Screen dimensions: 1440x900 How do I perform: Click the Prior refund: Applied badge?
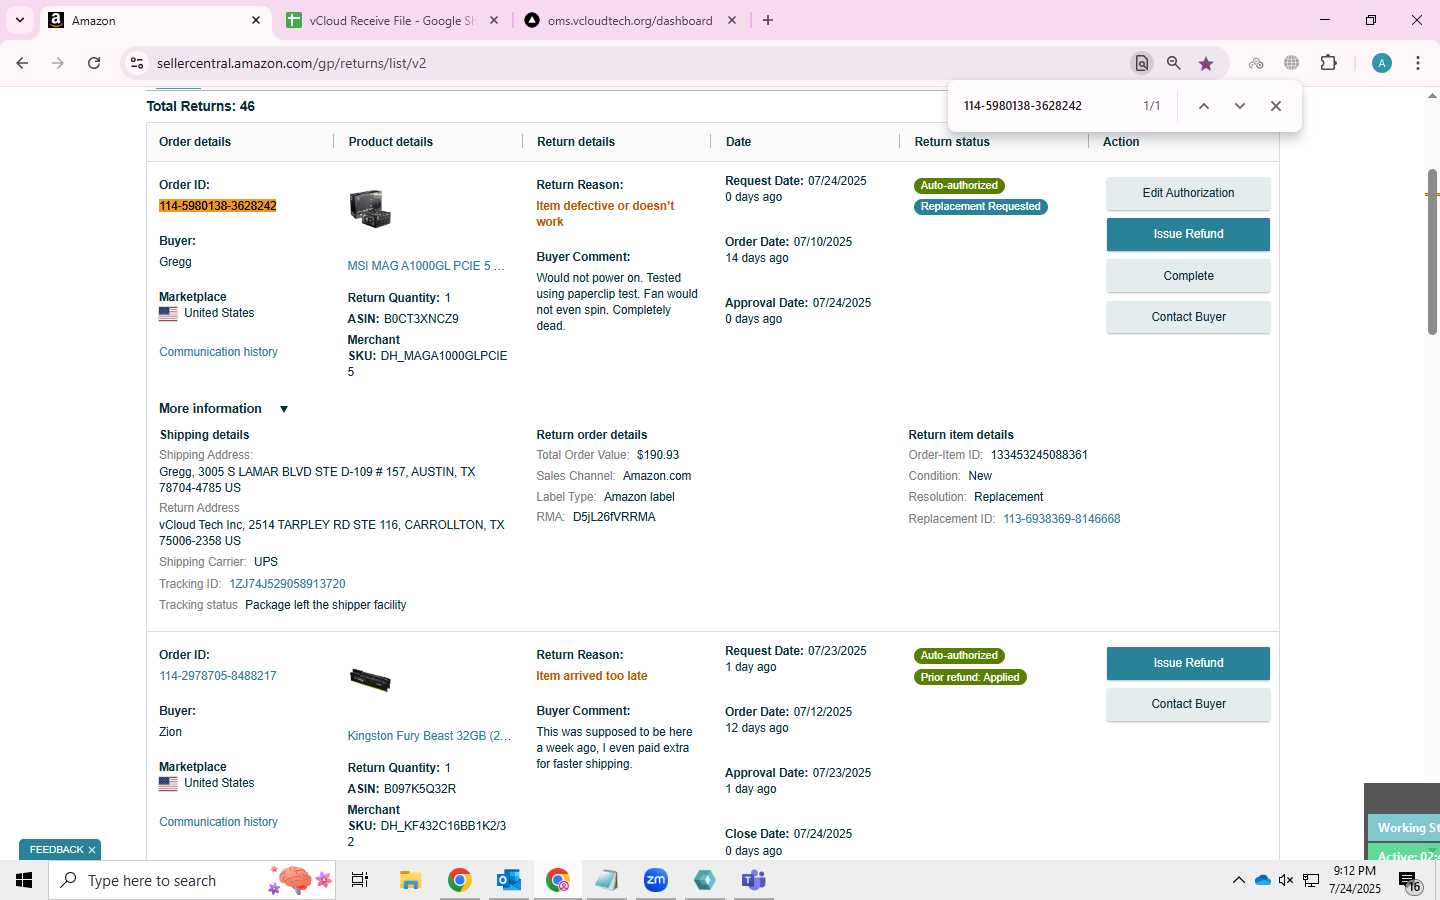970,677
